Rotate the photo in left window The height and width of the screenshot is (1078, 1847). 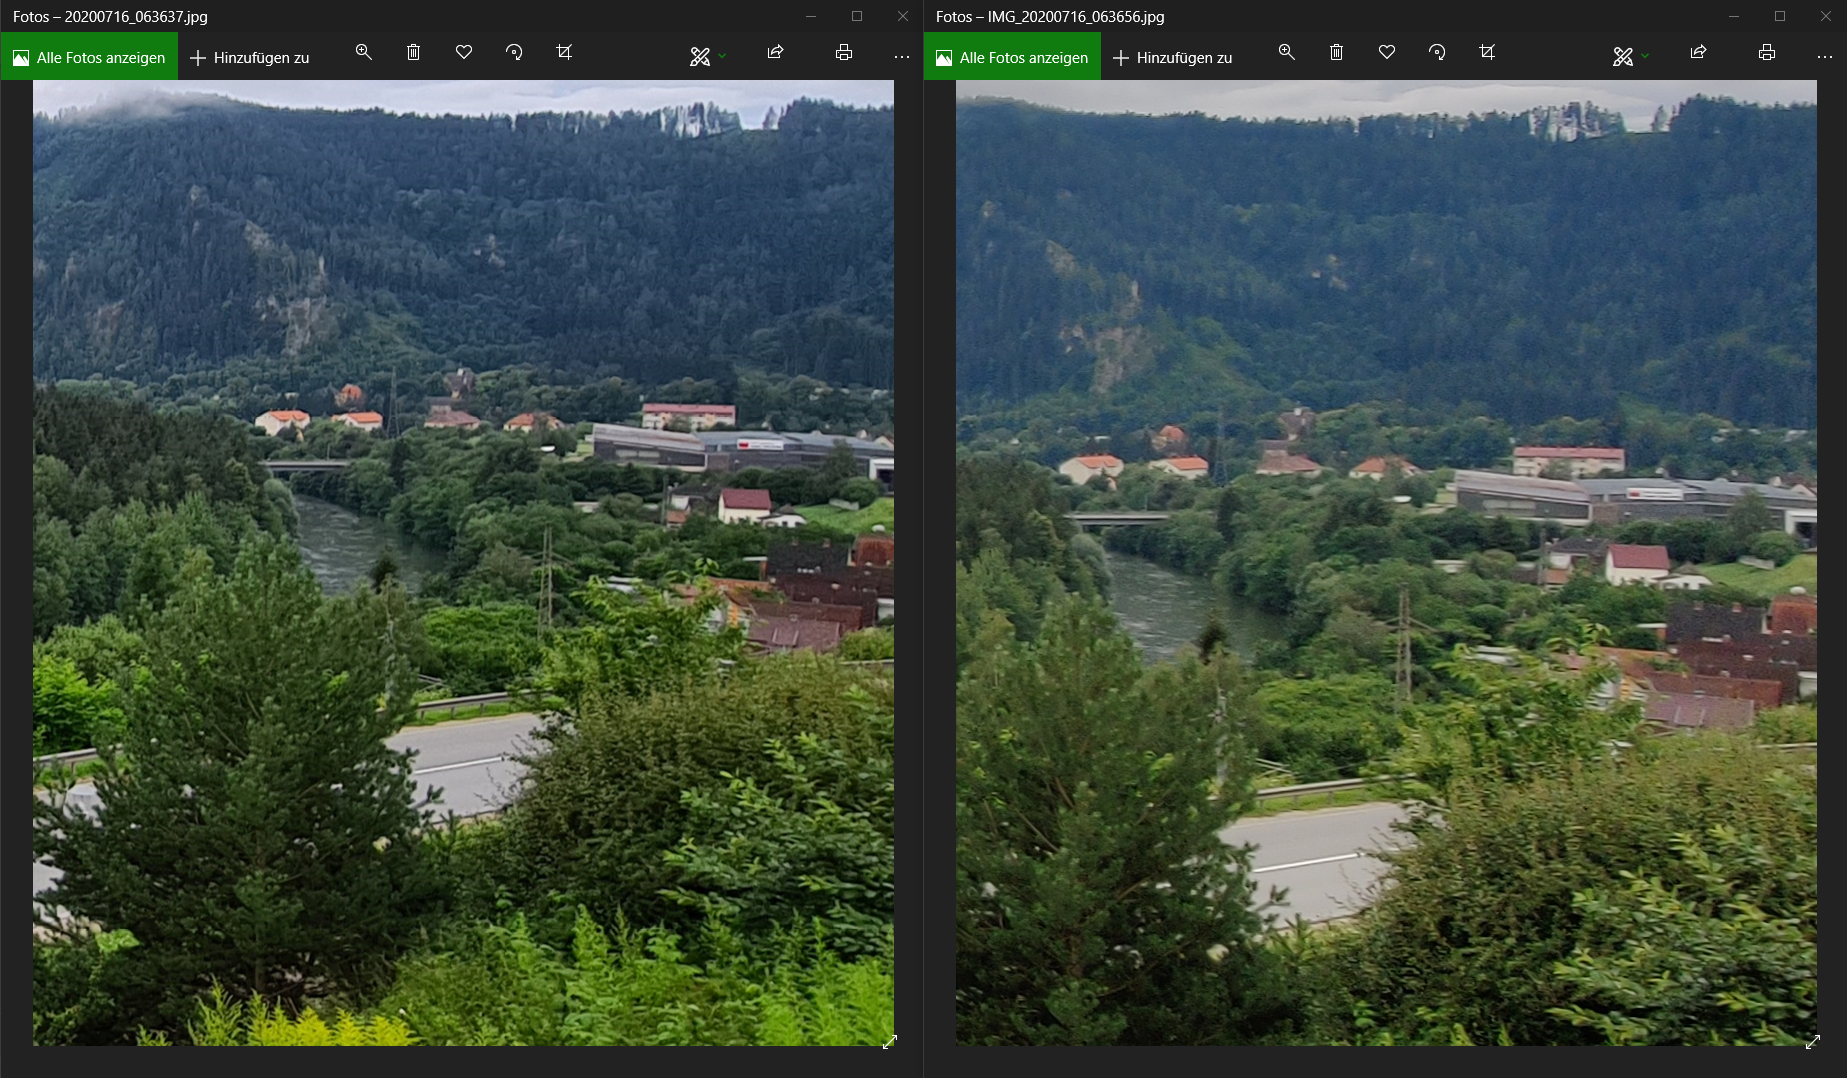(x=514, y=52)
